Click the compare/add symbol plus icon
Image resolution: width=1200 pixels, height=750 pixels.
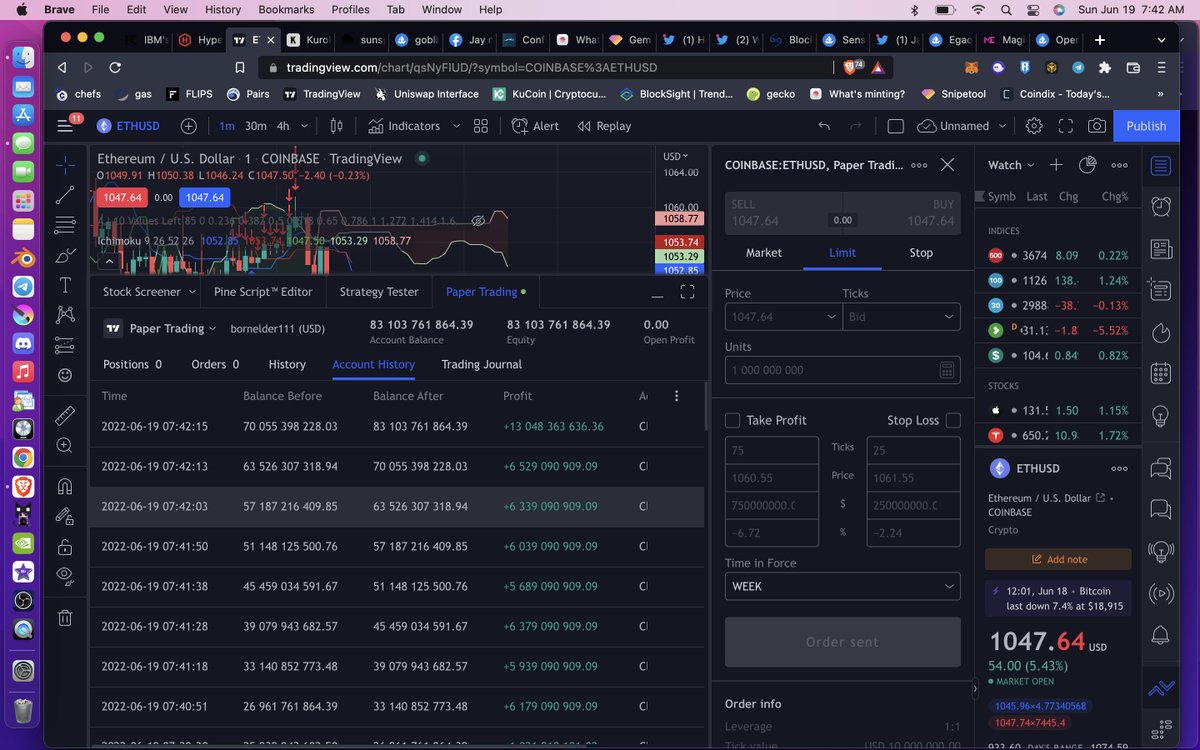click(188, 126)
